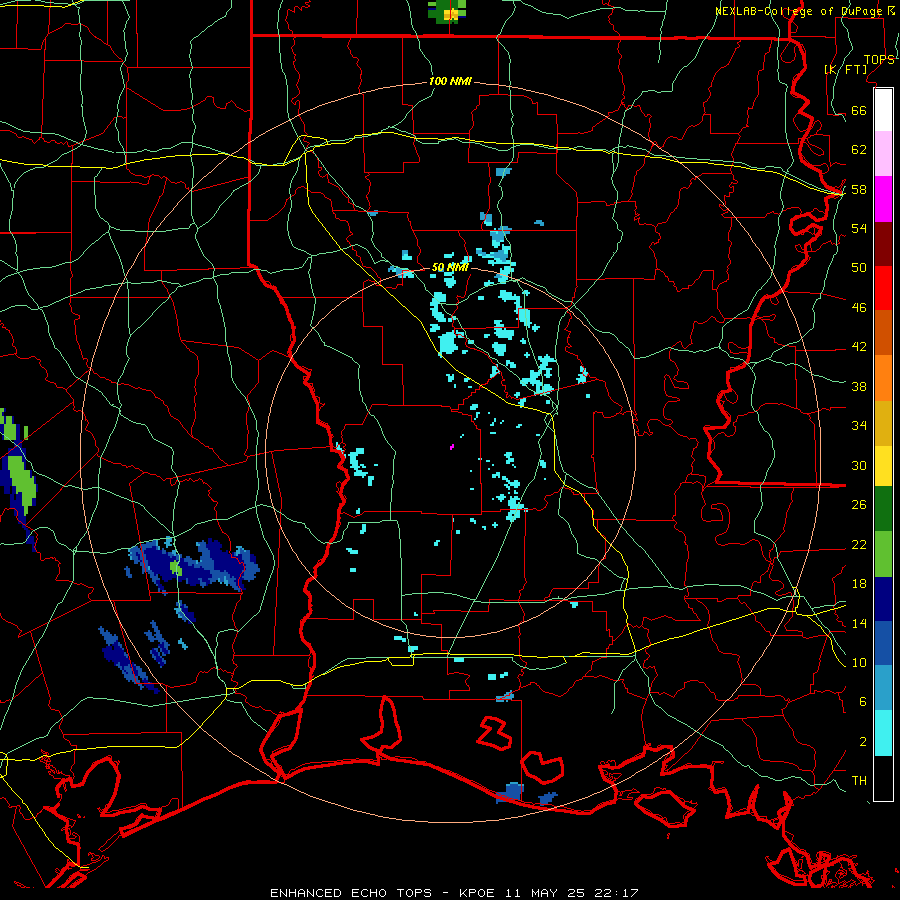Click the light green legend band
Image resolution: width=900 pixels, height=900 pixels.
coord(883,554)
